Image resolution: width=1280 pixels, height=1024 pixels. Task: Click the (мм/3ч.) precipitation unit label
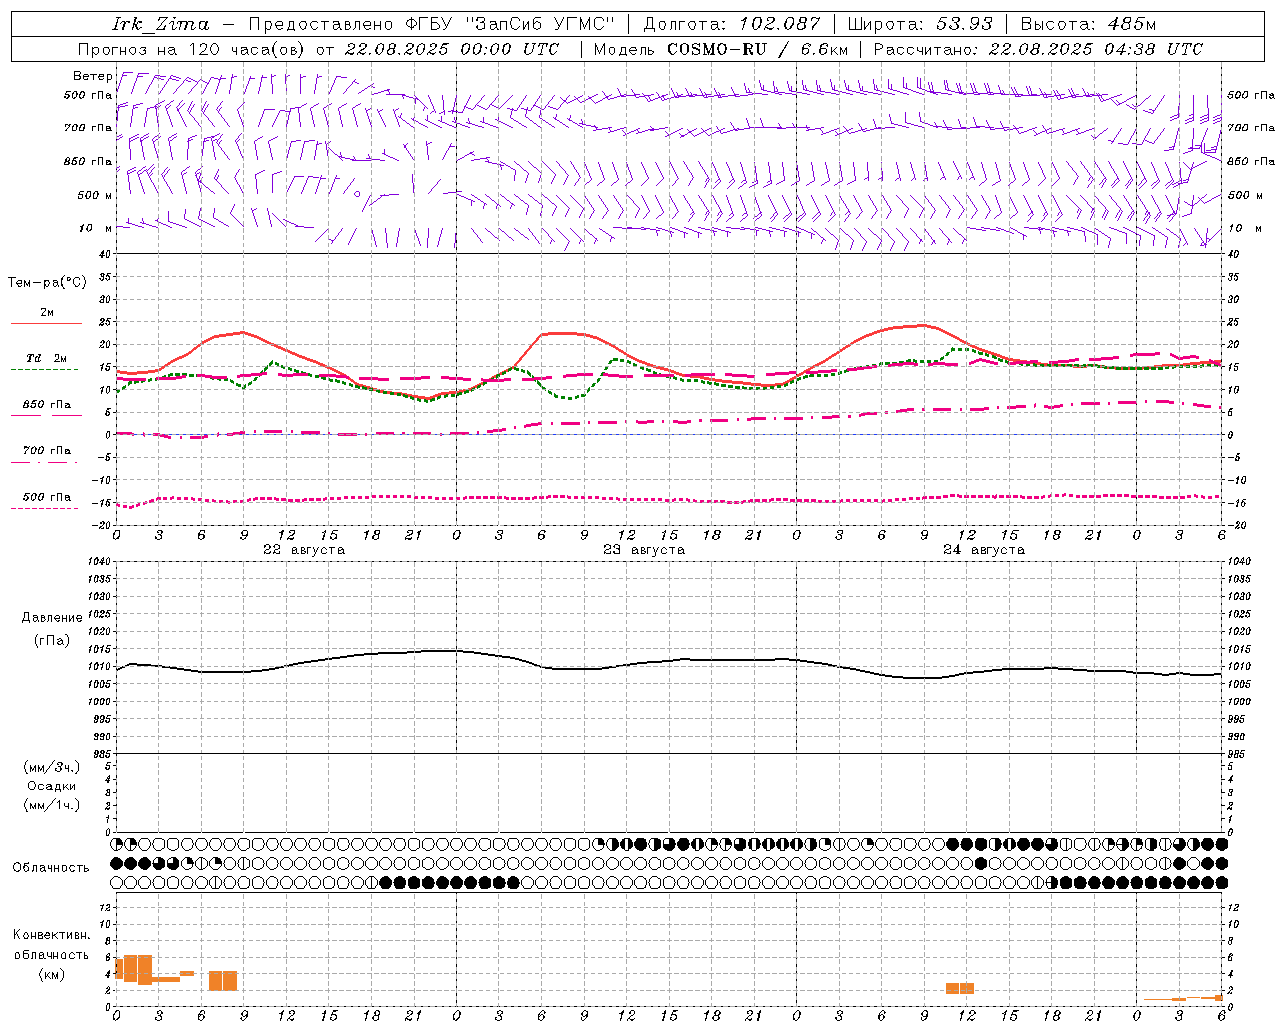pos(52,767)
